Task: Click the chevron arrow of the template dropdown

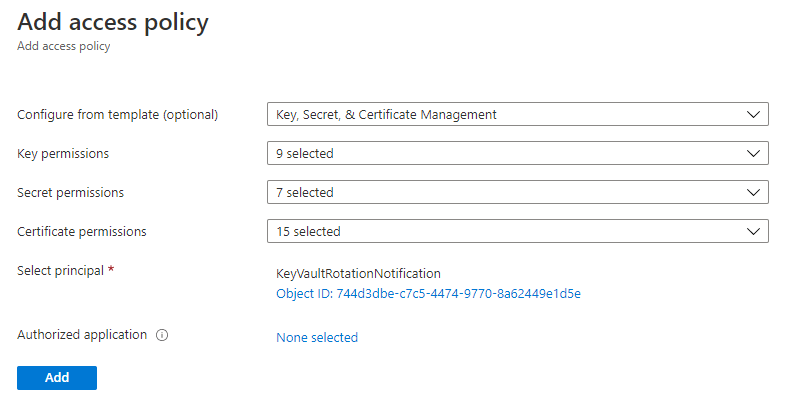Action: 753,114
